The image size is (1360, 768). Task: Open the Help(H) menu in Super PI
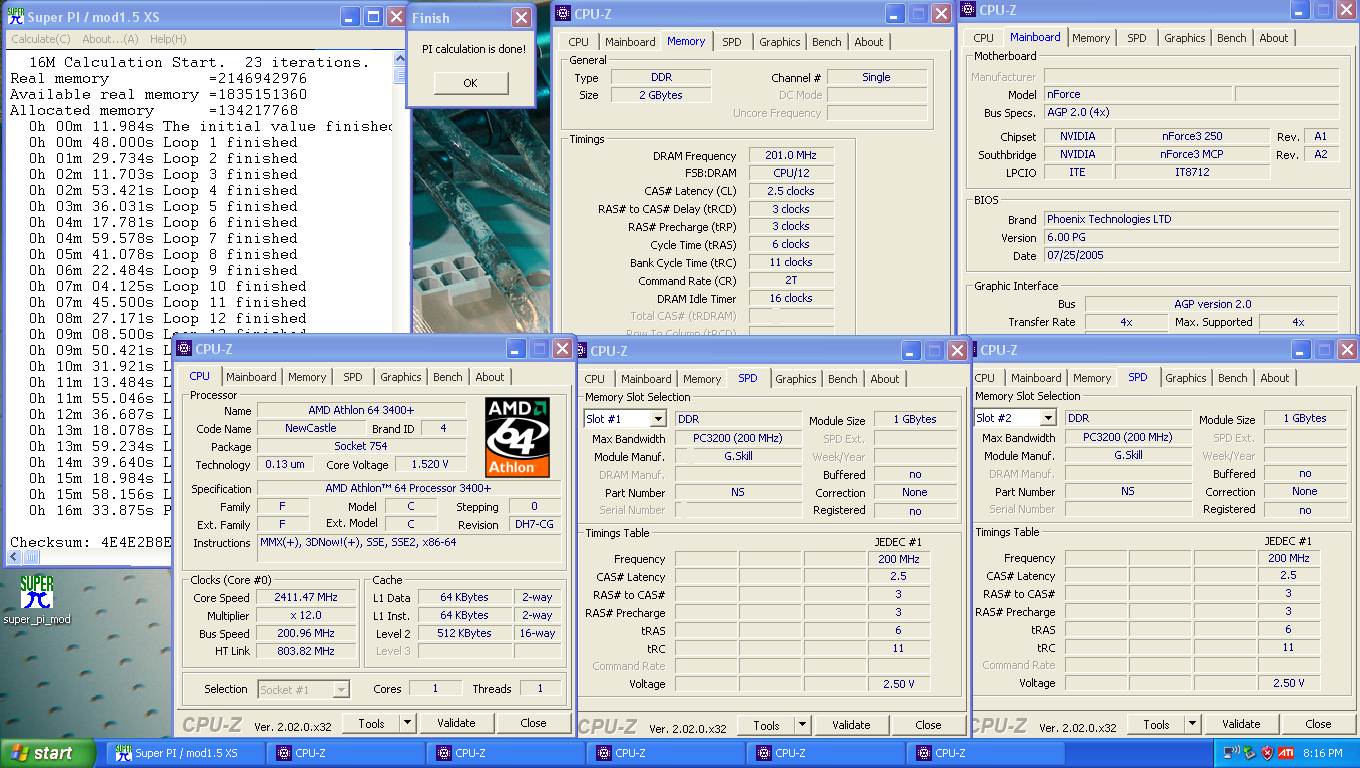(x=168, y=39)
